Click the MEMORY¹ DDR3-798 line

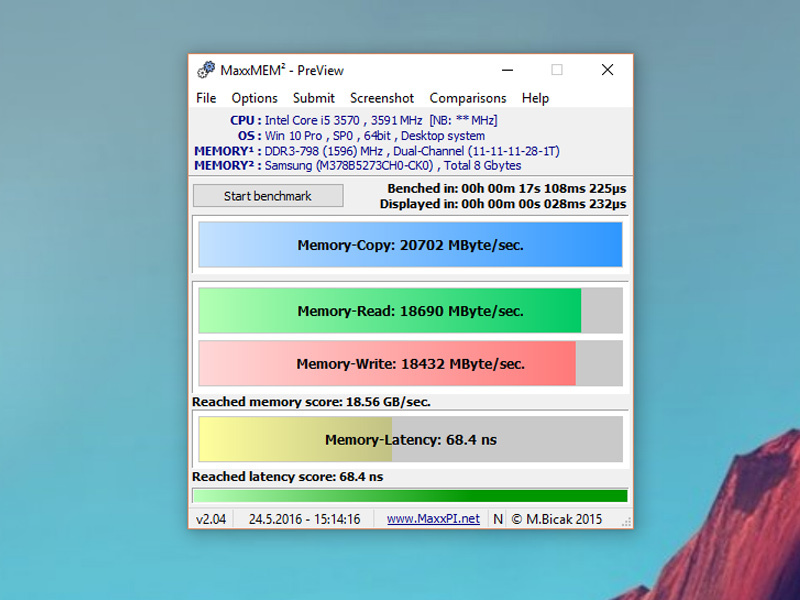tap(377, 151)
